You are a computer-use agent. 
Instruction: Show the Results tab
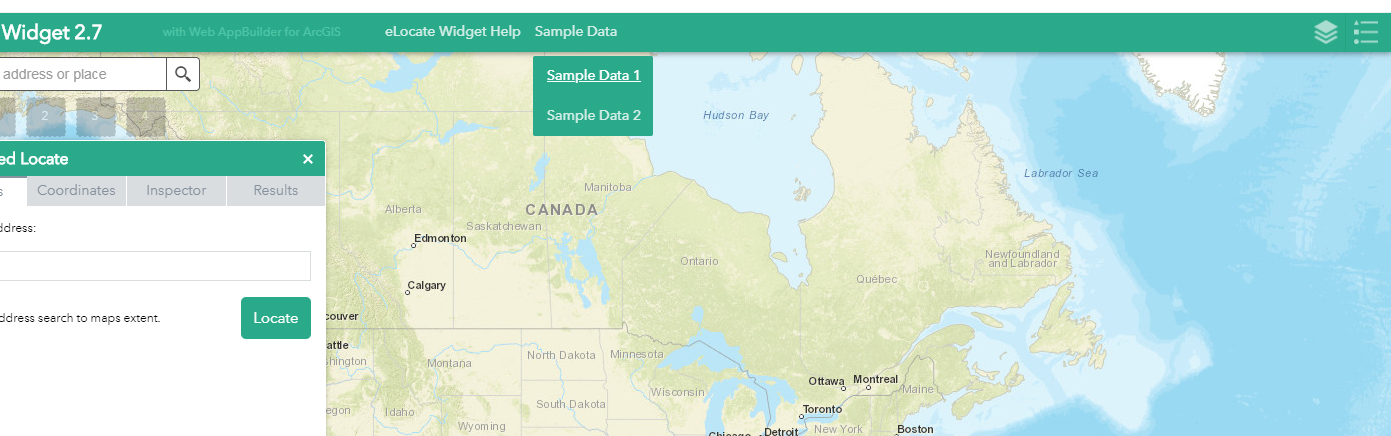[x=276, y=190]
